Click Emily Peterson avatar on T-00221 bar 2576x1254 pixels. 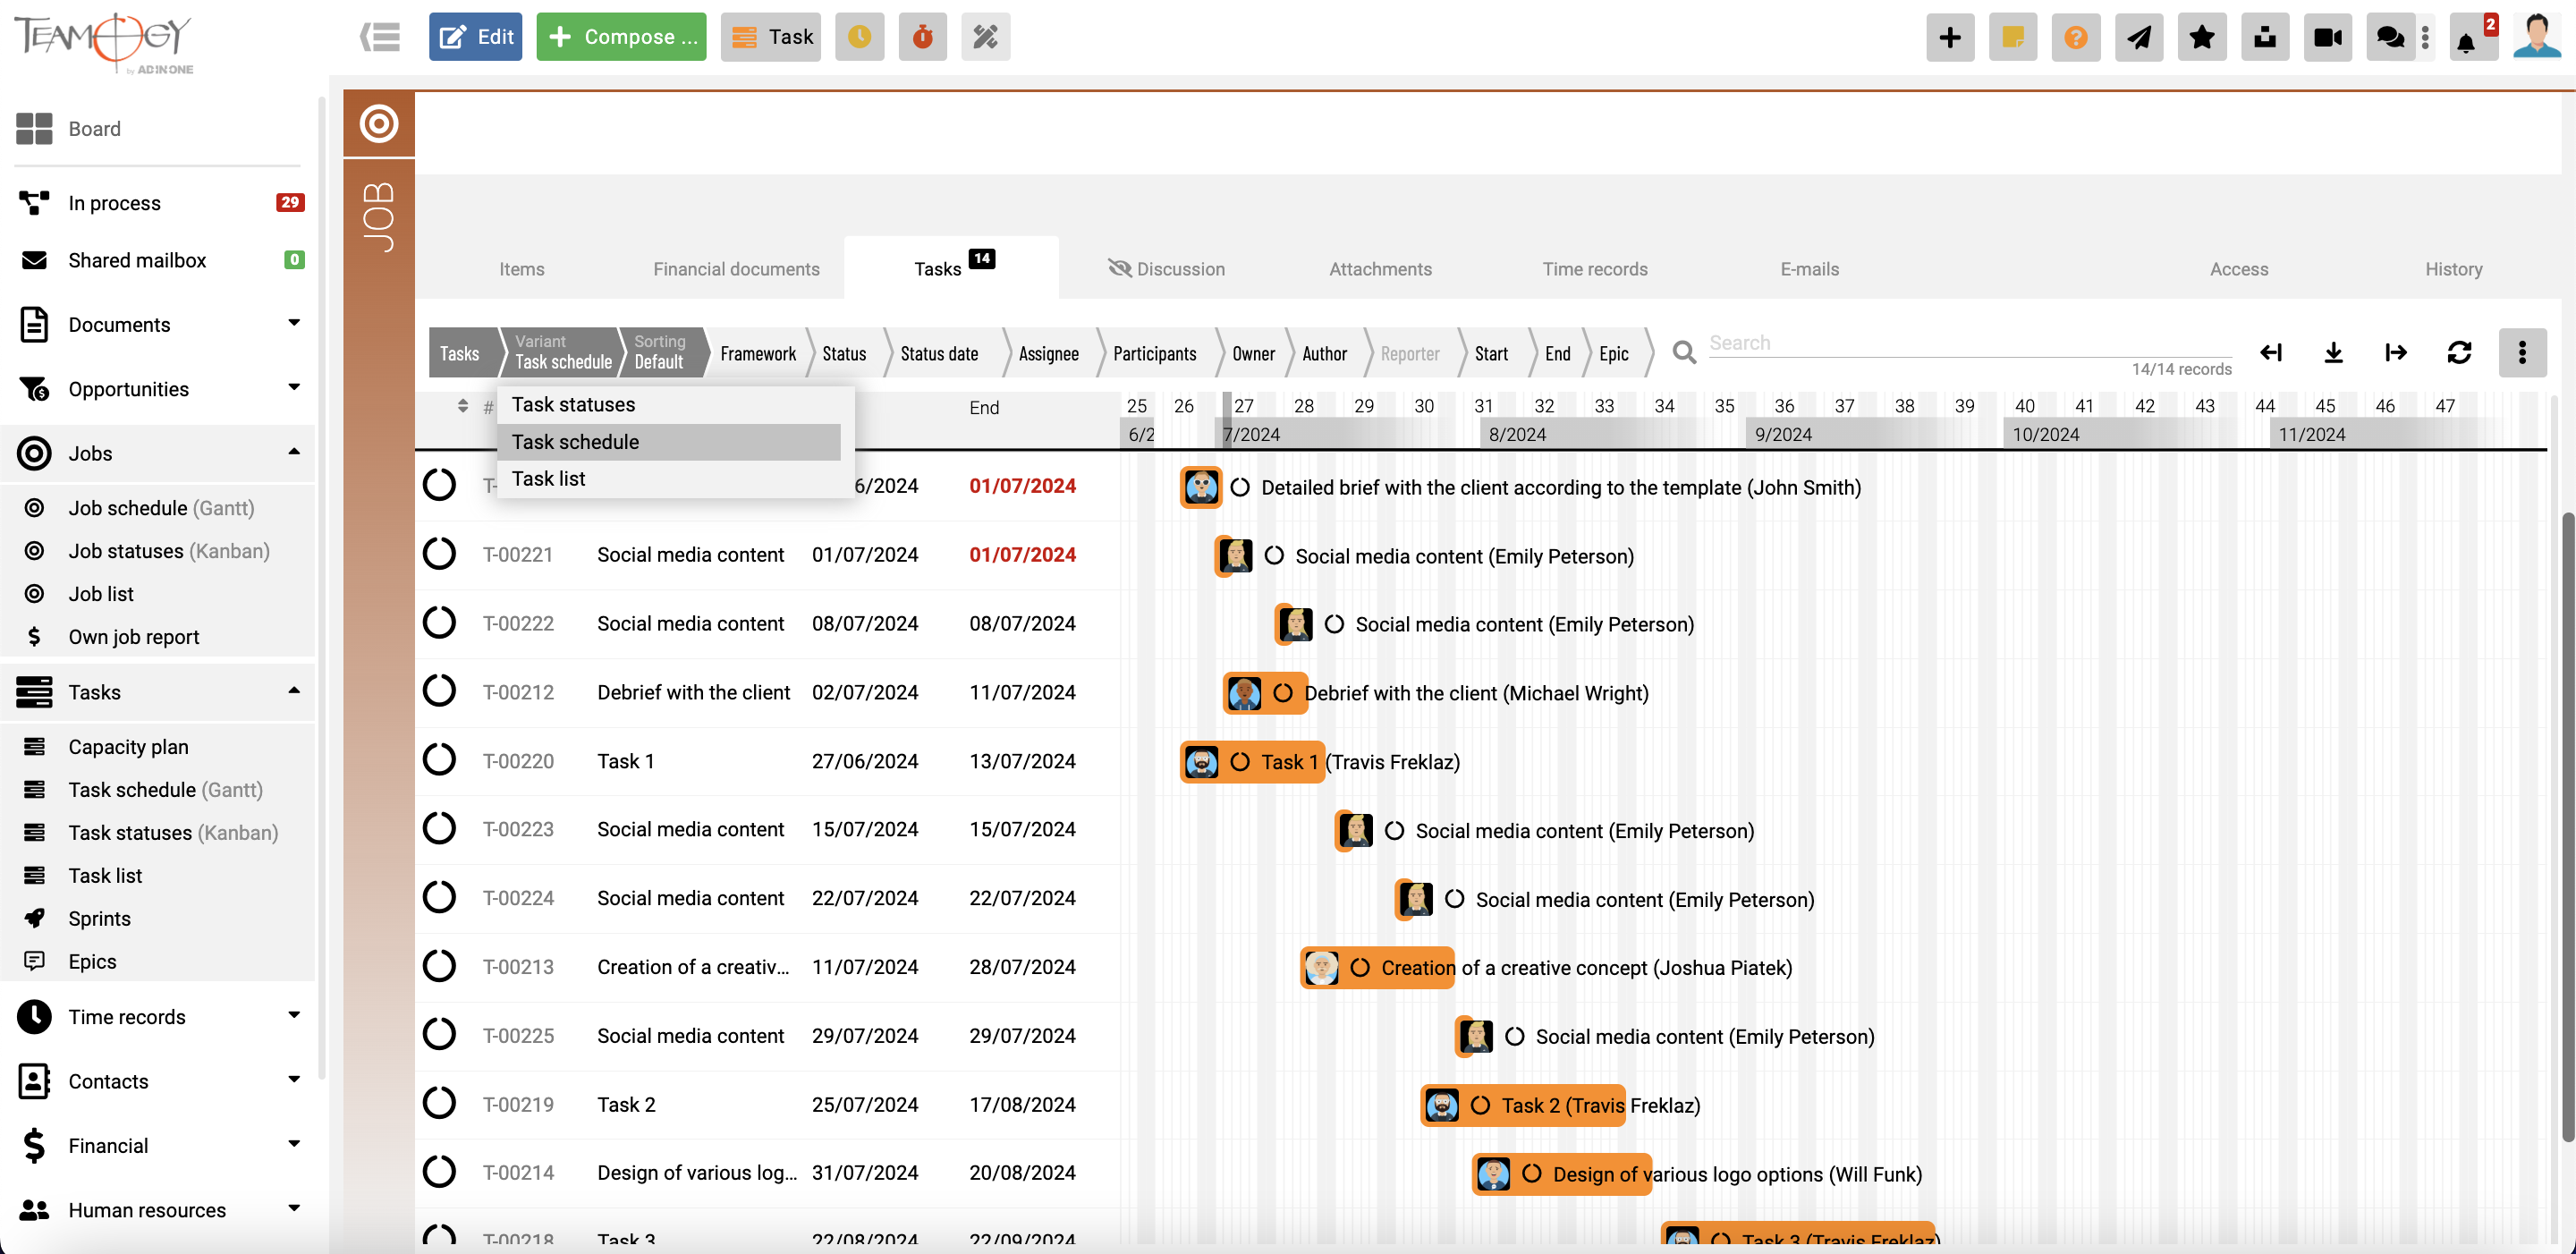tap(1235, 555)
